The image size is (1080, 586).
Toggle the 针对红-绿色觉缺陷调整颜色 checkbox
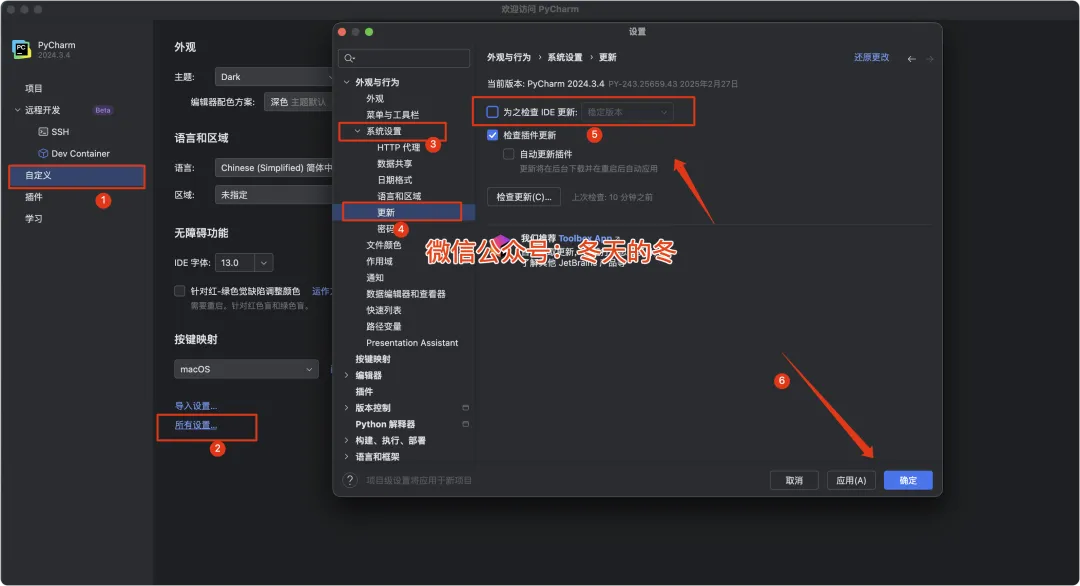point(180,291)
